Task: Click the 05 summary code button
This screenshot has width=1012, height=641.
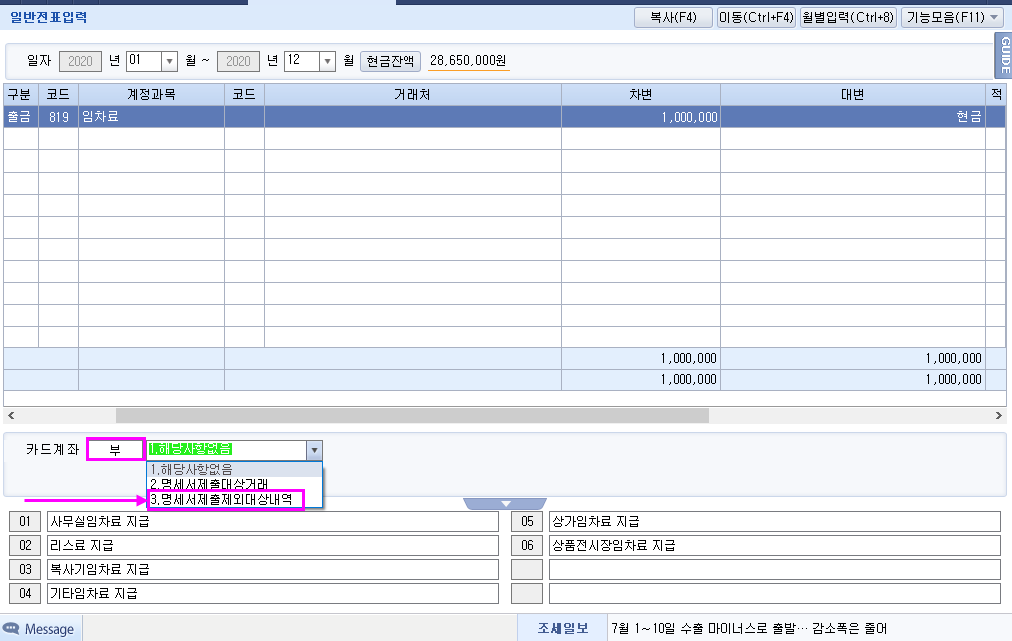Action: coord(527,522)
